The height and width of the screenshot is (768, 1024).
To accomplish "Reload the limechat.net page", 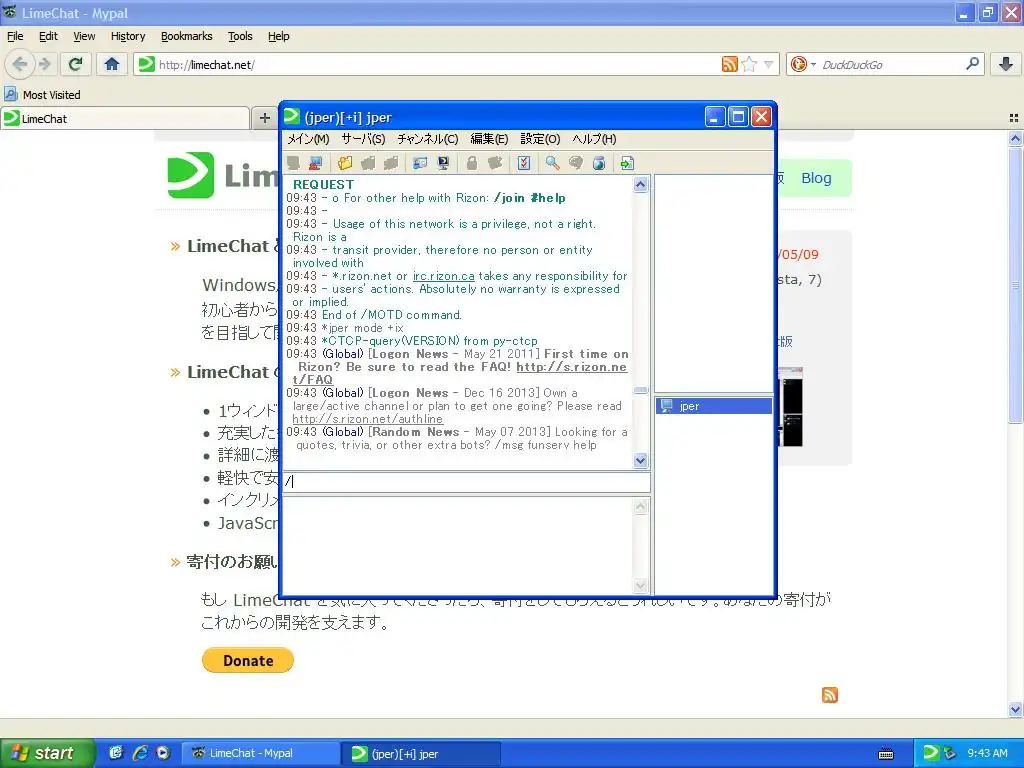I will (x=76, y=64).
